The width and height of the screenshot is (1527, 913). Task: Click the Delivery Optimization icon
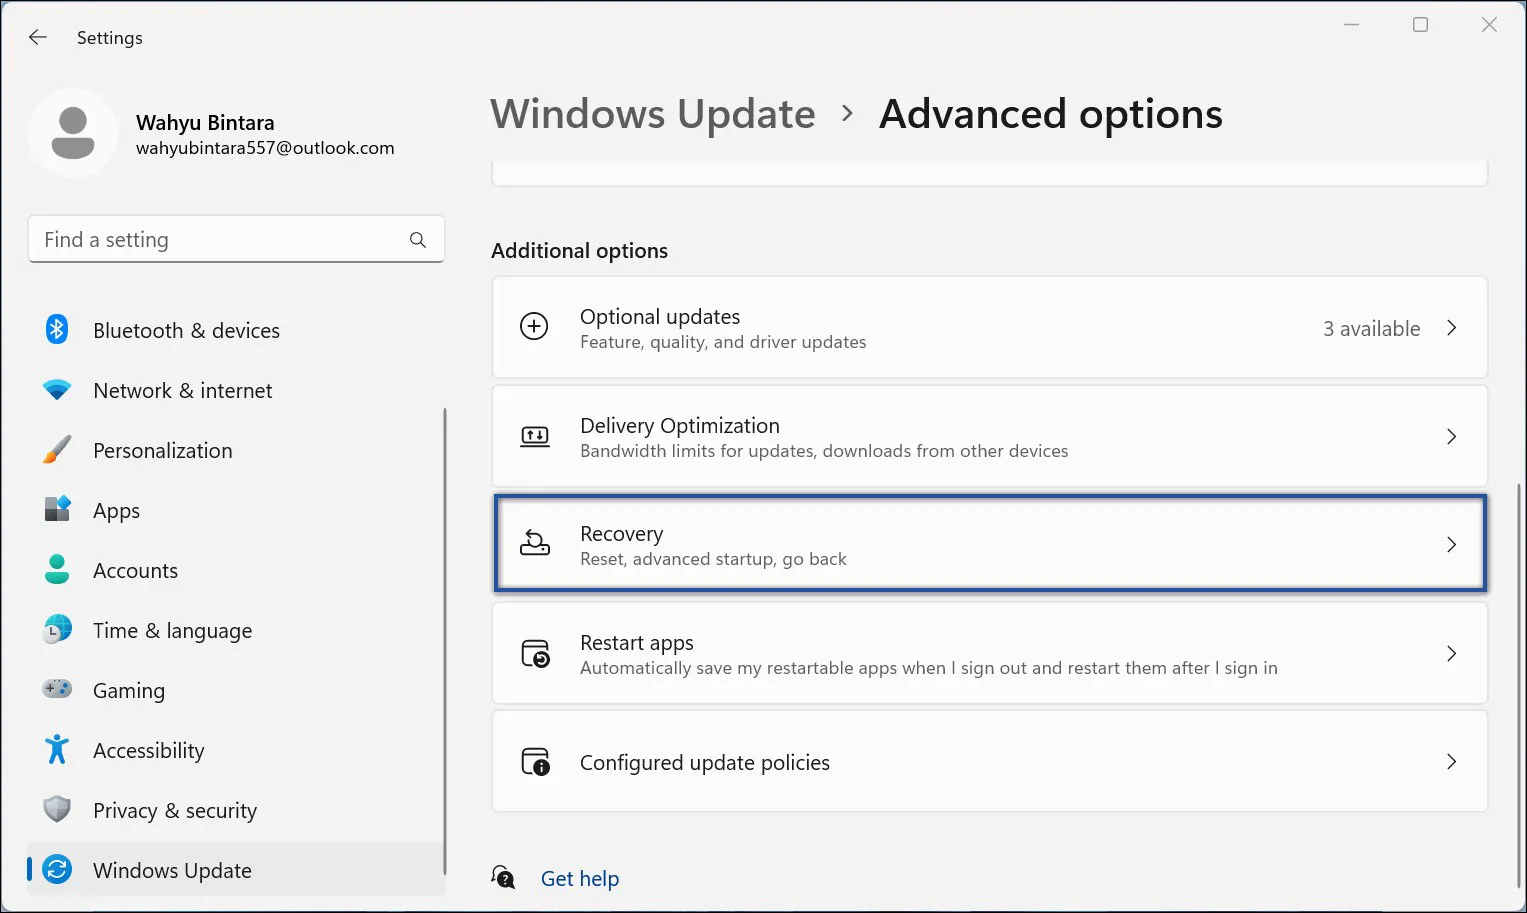pyautogui.click(x=535, y=436)
